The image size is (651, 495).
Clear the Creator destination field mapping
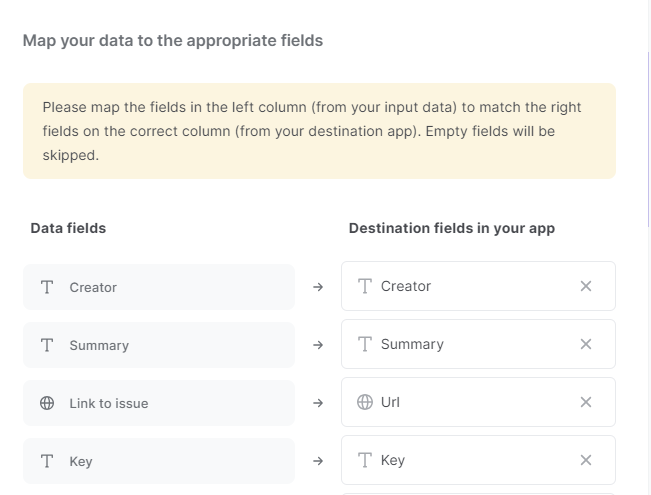pos(585,286)
